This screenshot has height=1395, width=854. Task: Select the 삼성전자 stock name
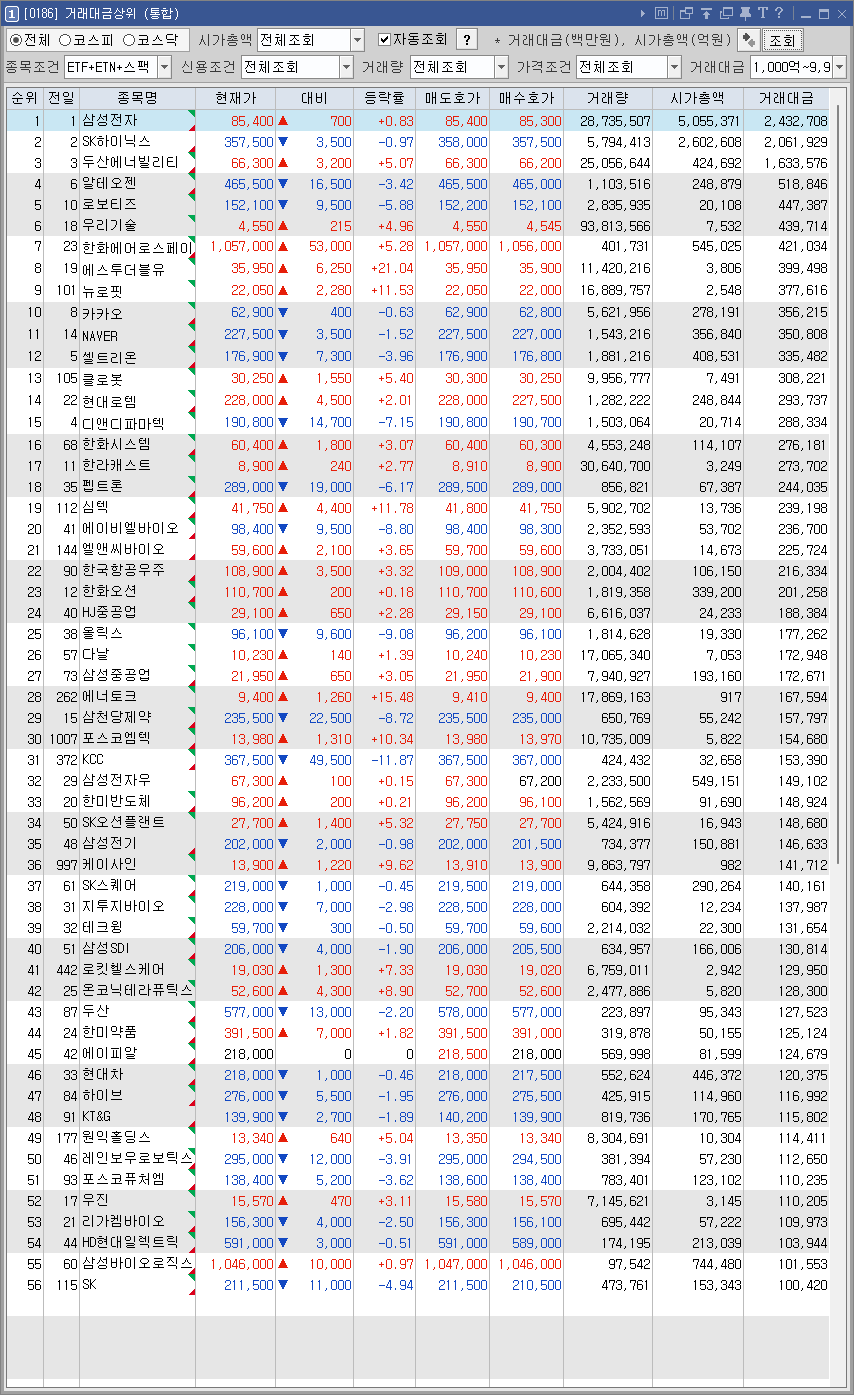110,120
